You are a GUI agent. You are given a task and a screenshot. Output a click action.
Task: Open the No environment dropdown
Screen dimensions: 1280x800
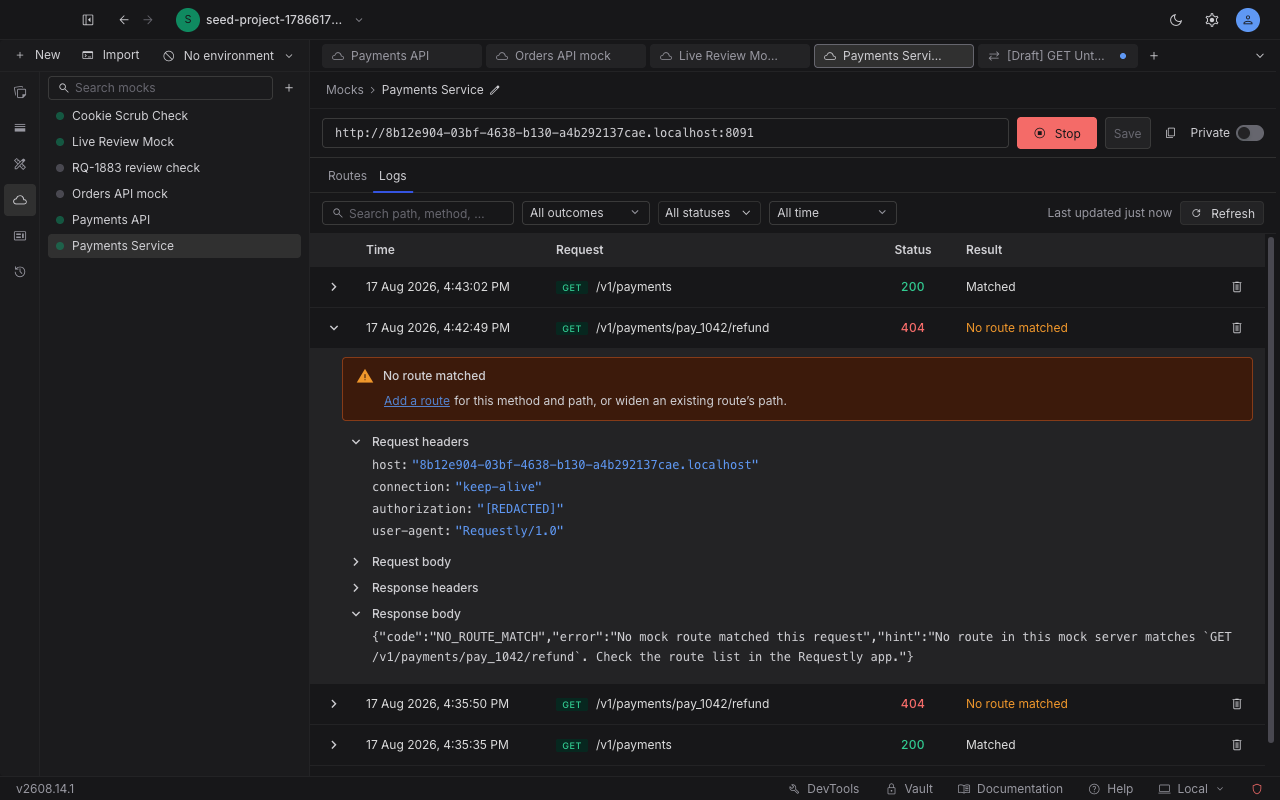[229, 56]
